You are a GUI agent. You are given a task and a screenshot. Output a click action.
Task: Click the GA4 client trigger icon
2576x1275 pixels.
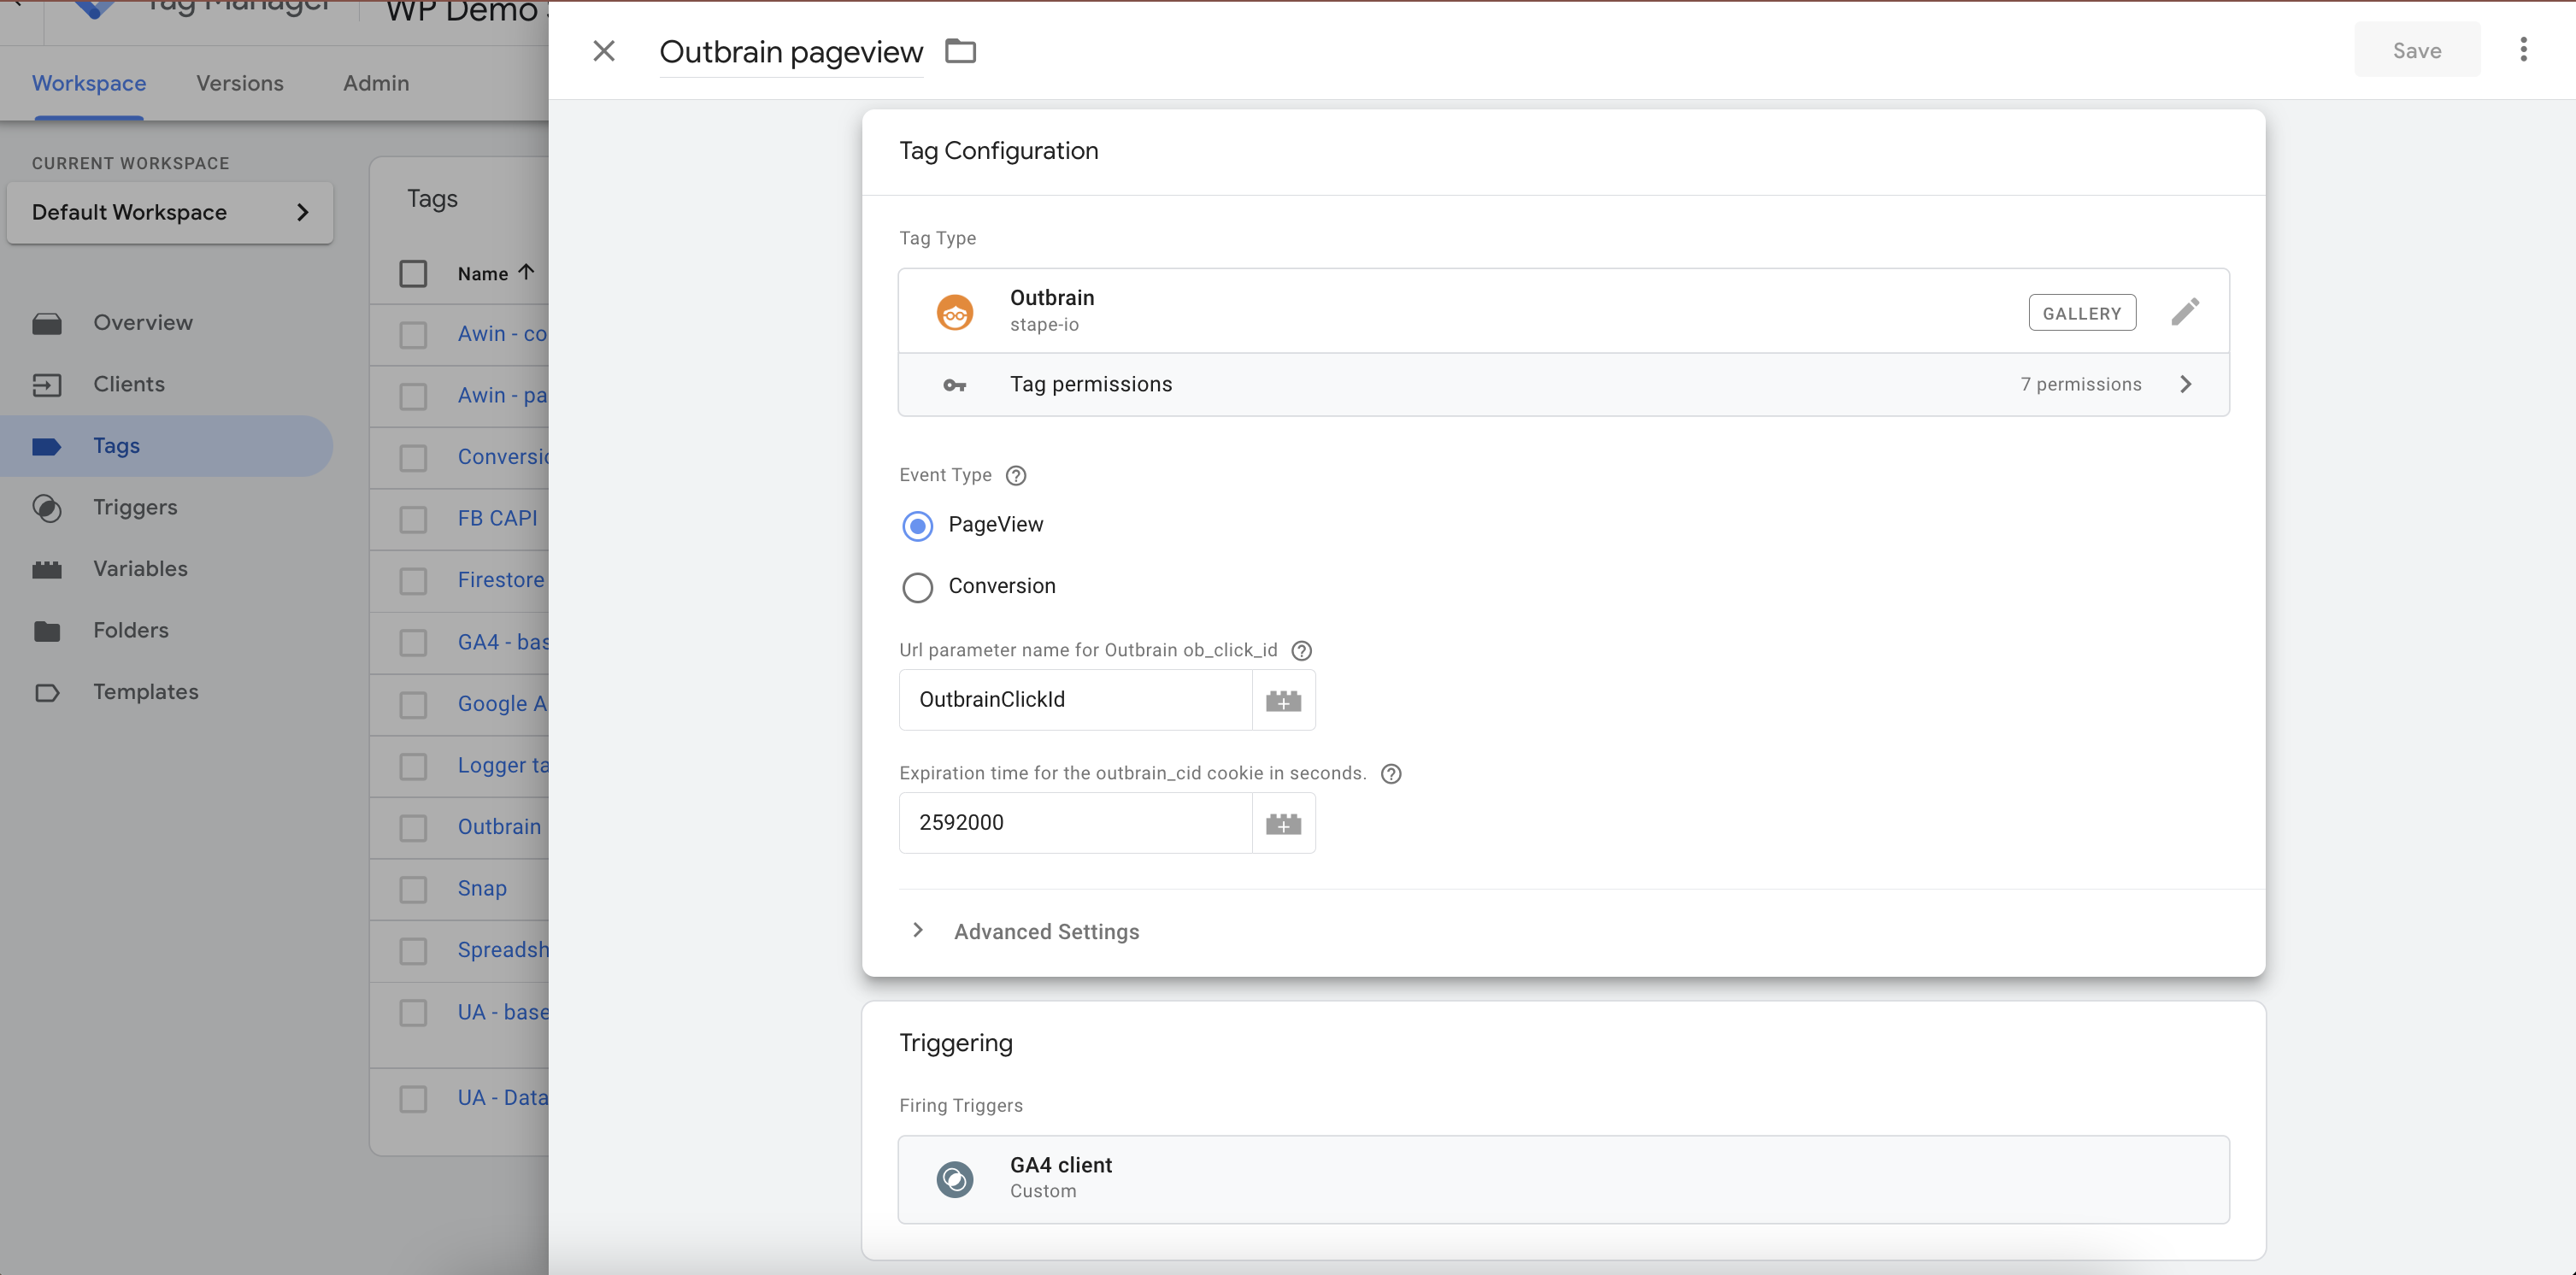click(954, 1179)
